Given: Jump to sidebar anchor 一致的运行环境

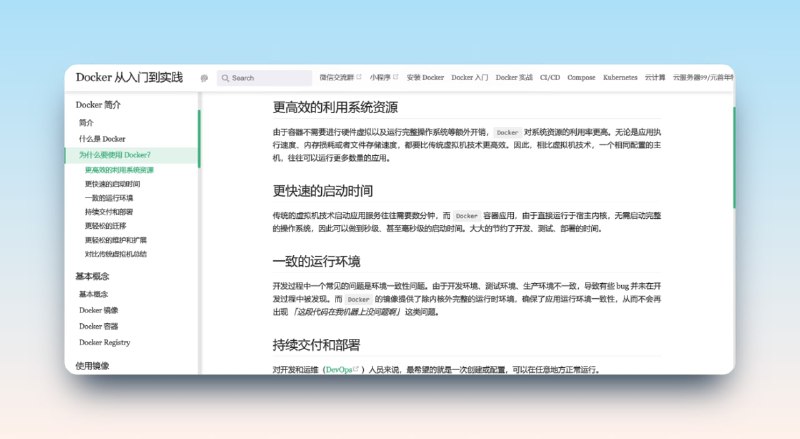Looking at the screenshot, I should (109, 198).
